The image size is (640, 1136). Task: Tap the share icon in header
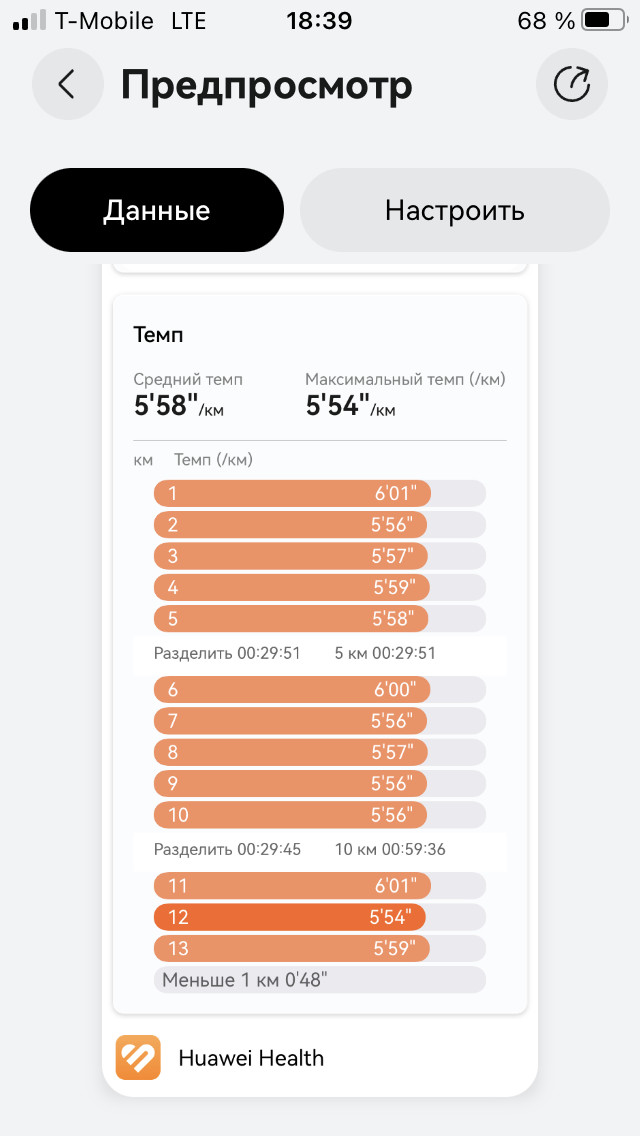click(571, 85)
